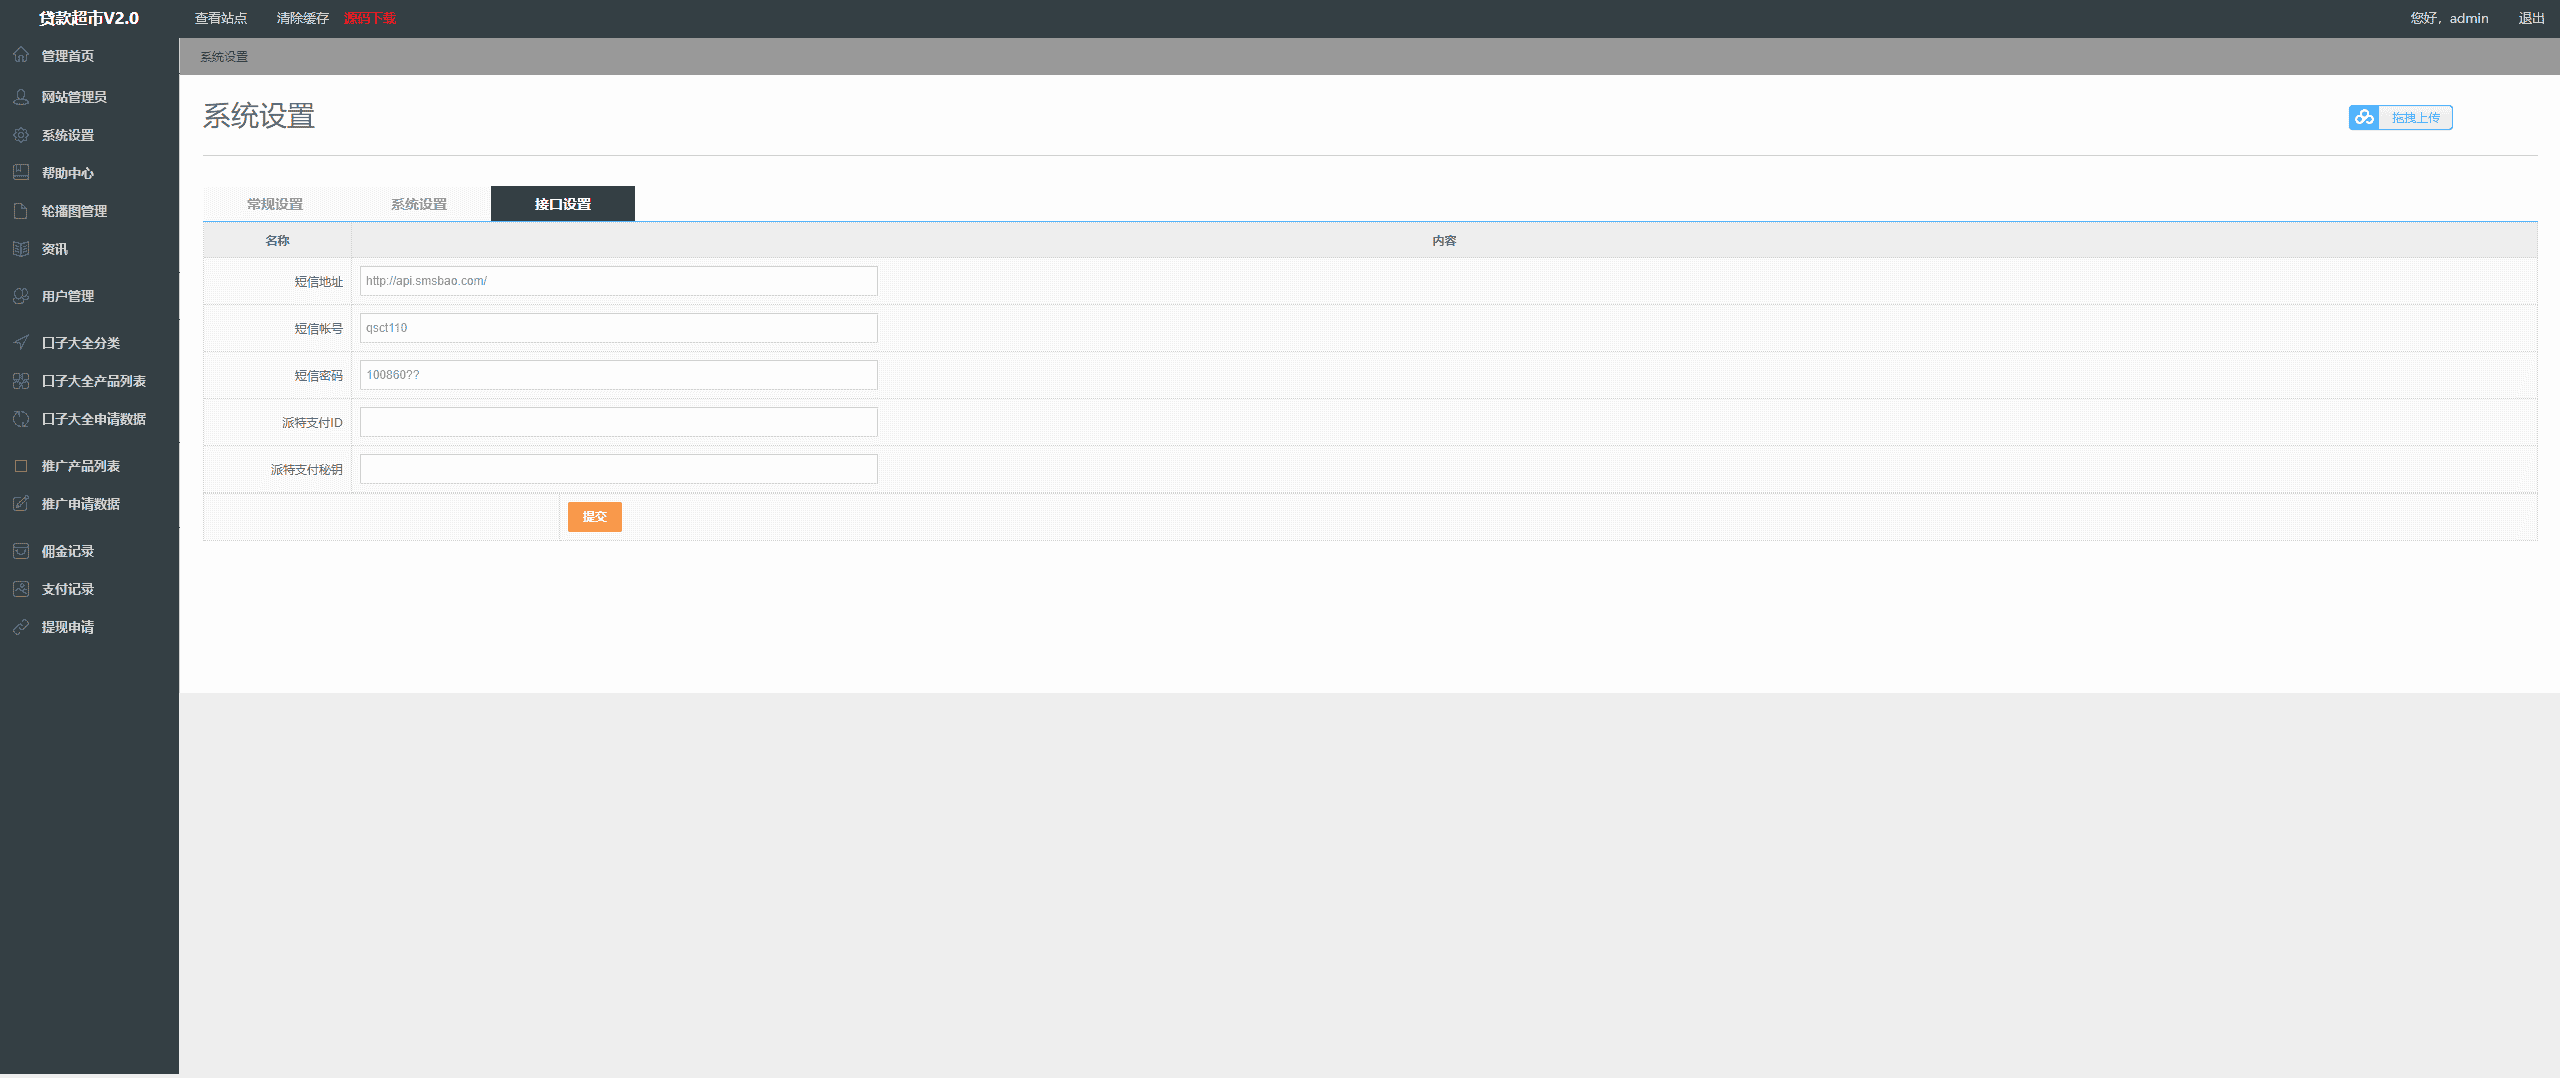Image resolution: width=2560 pixels, height=1078 pixels.
Task: Click the 提交 submit button
Action: pyautogui.click(x=595, y=517)
